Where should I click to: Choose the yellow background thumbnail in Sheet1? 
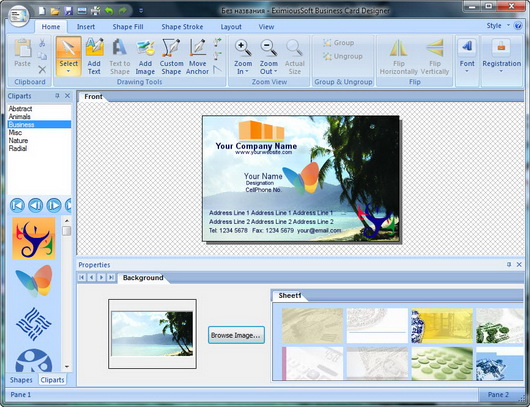tap(442, 326)
